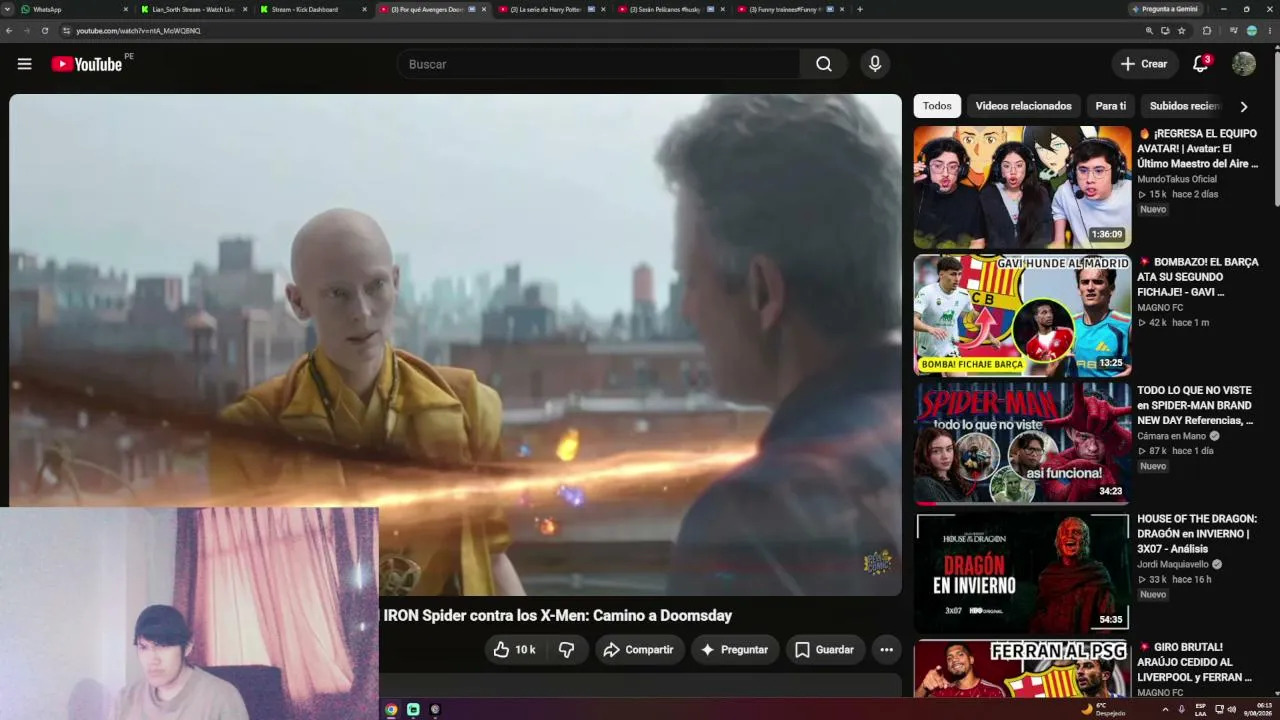
Task: Switch to the Serán Pelícanos tab
Action: click(x=671, y=9)
